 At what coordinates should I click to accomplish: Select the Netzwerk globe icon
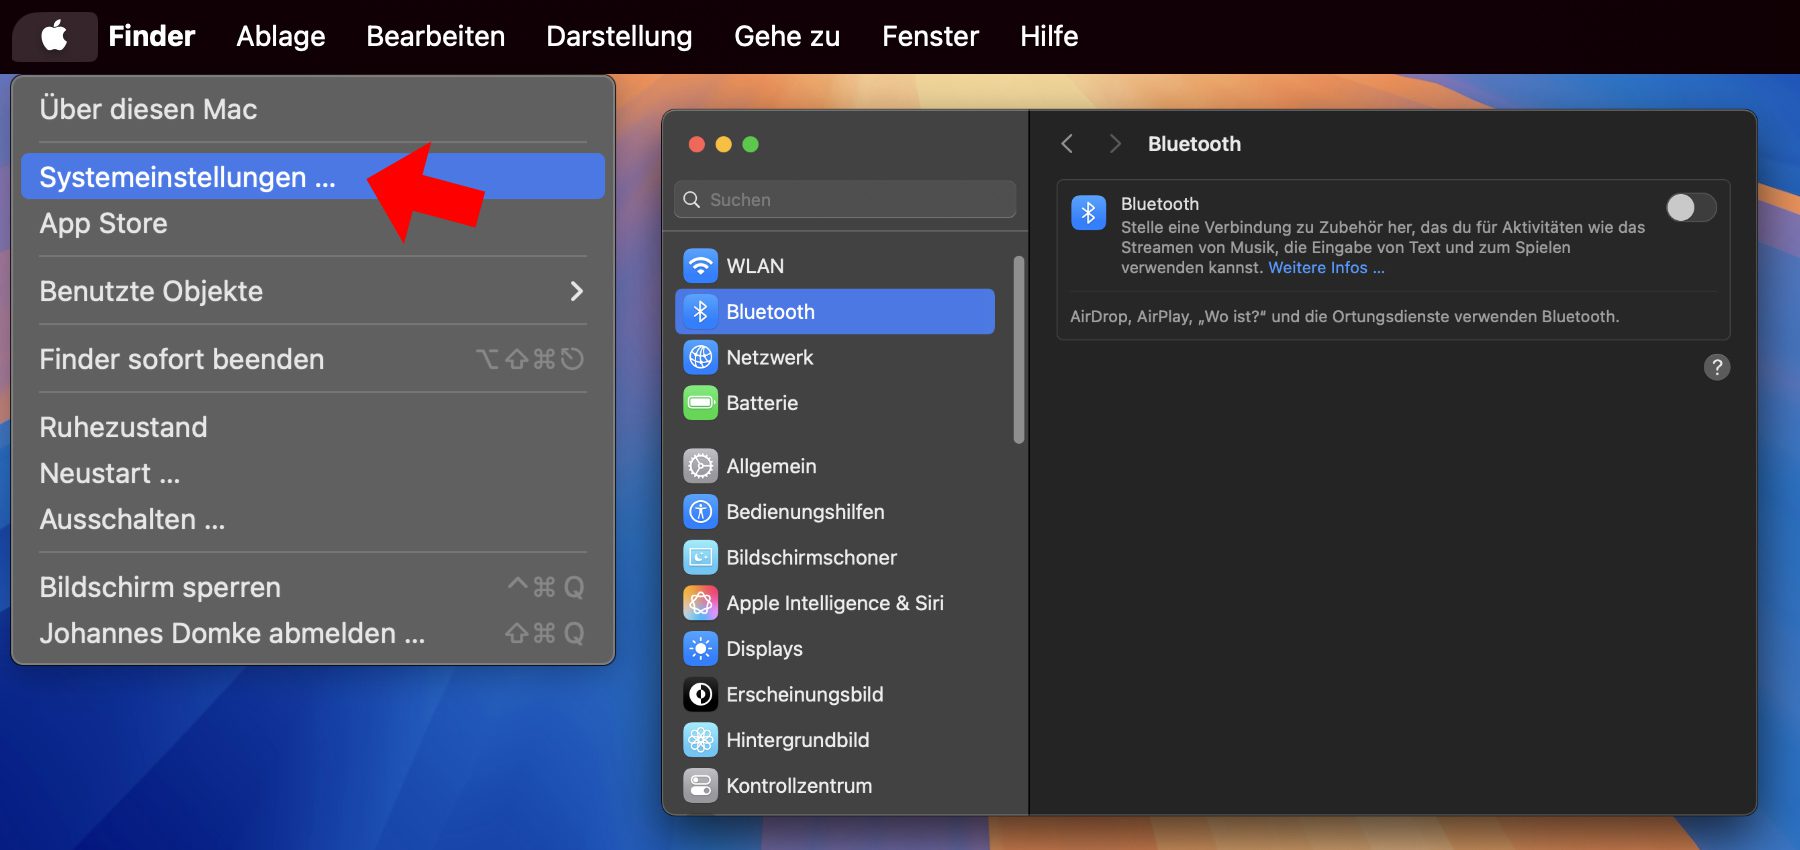click(700, 357)
